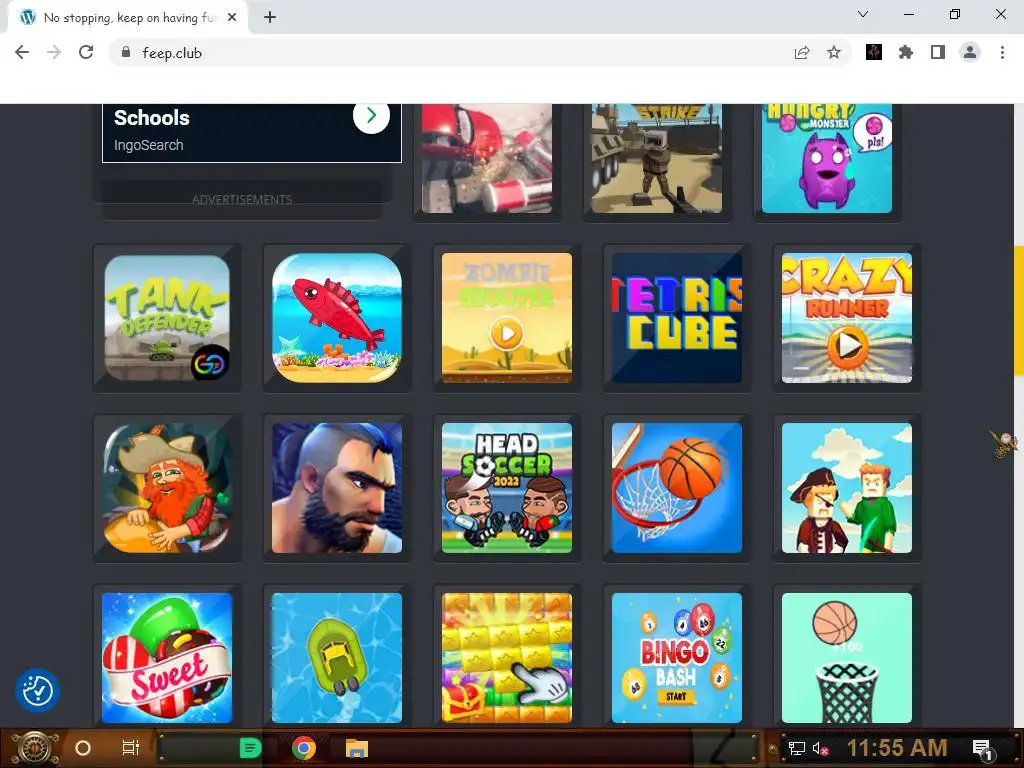Open the gold blocks puzzle game

pos(507,658)
